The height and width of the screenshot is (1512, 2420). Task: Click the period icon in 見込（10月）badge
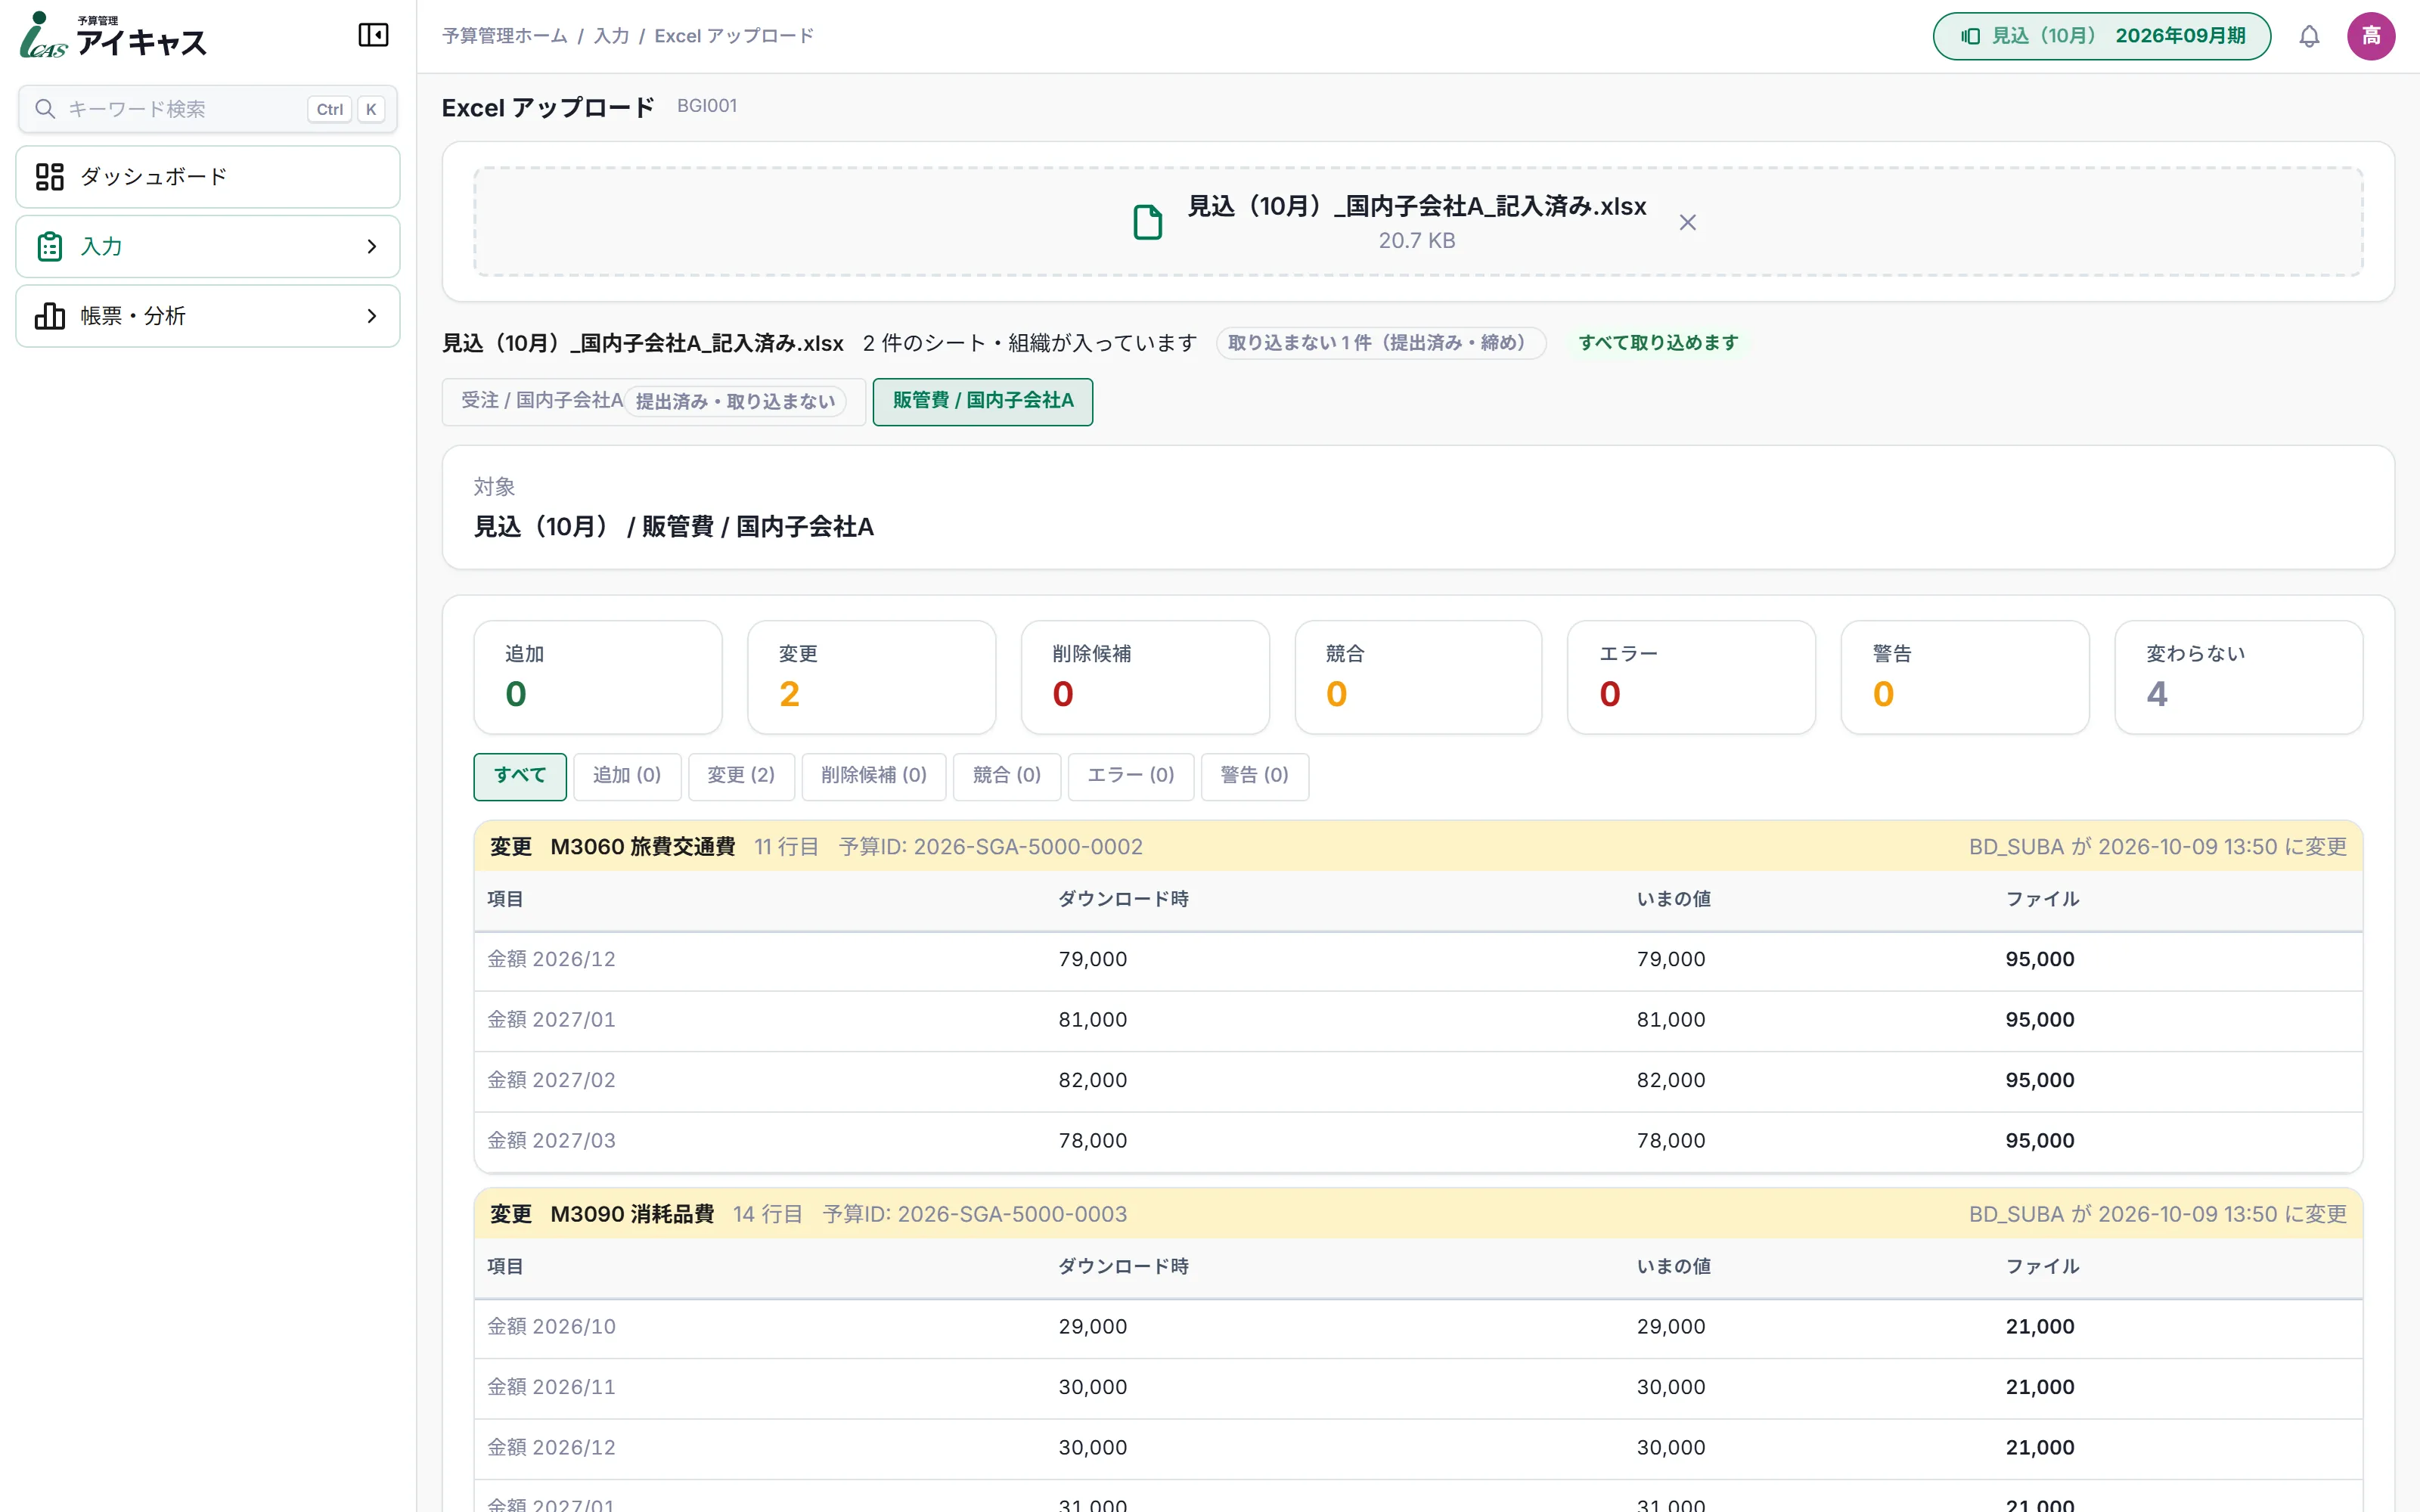point(1970,37)
